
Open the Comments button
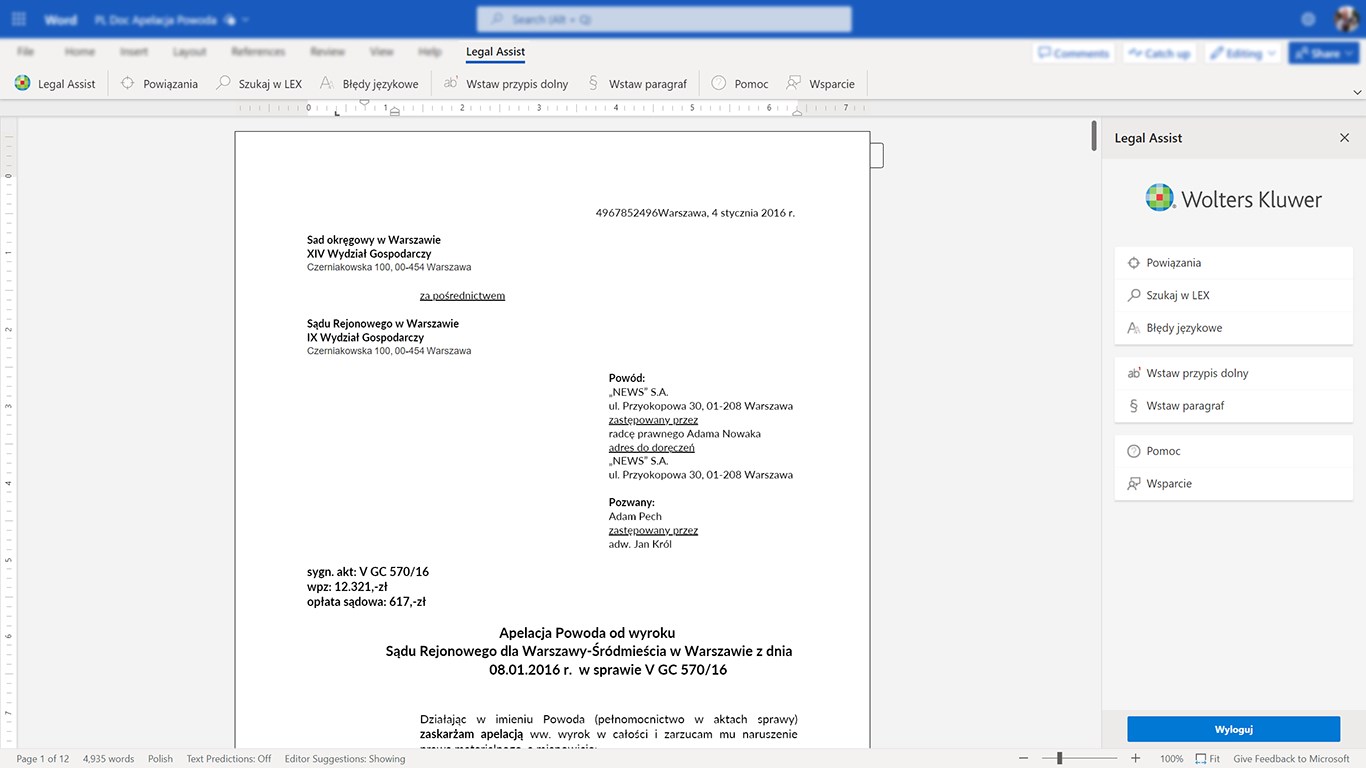point(1073,53)
